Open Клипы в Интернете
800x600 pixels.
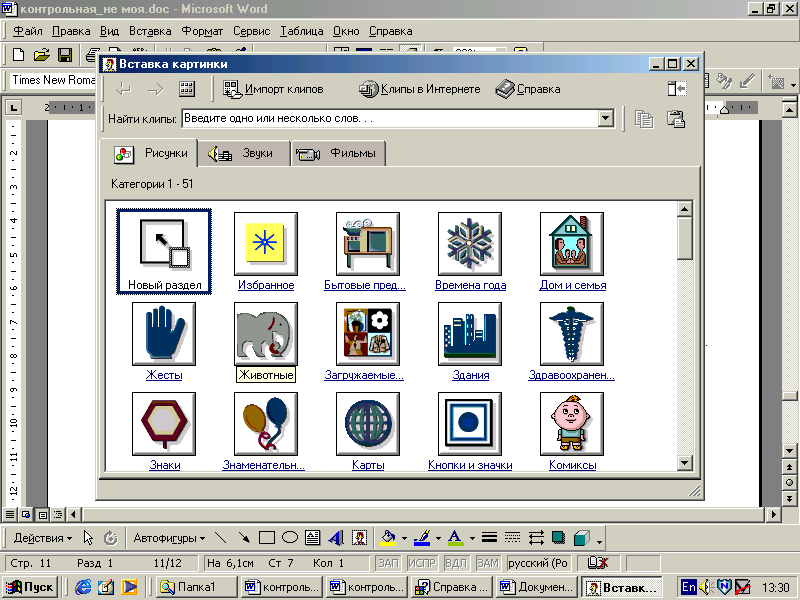419,89
